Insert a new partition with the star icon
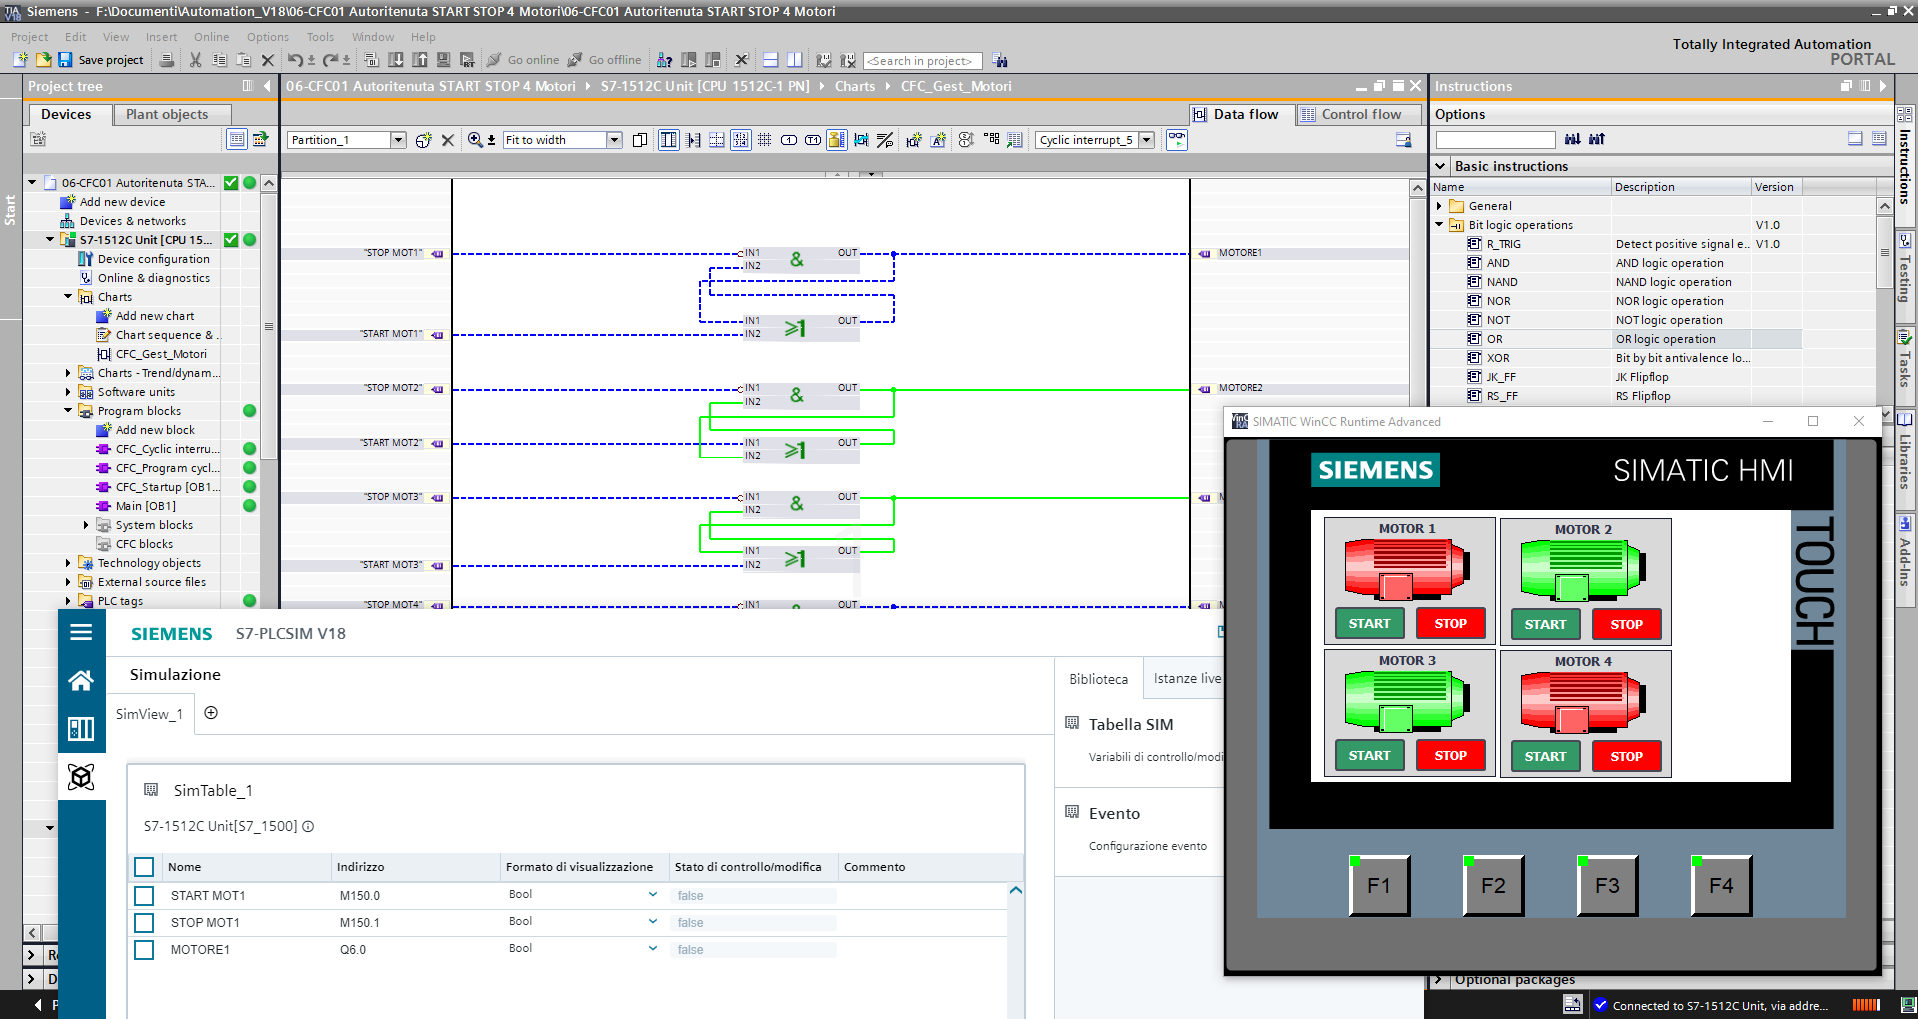 [423, 139]
